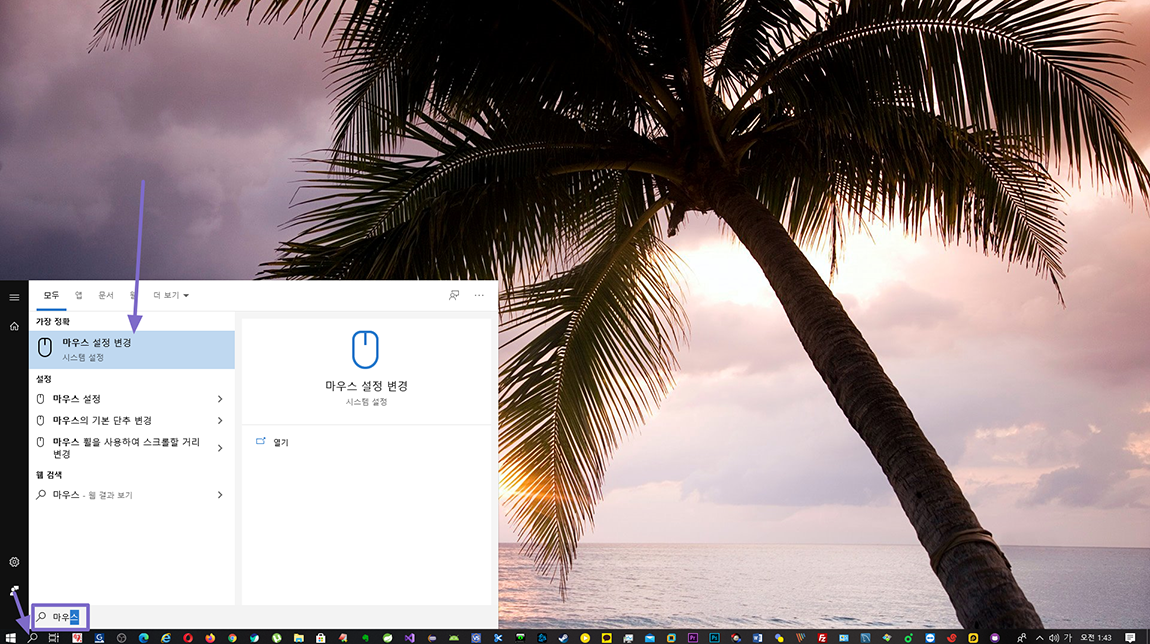Launch Firefox from the taskbar

click(210, 637)
